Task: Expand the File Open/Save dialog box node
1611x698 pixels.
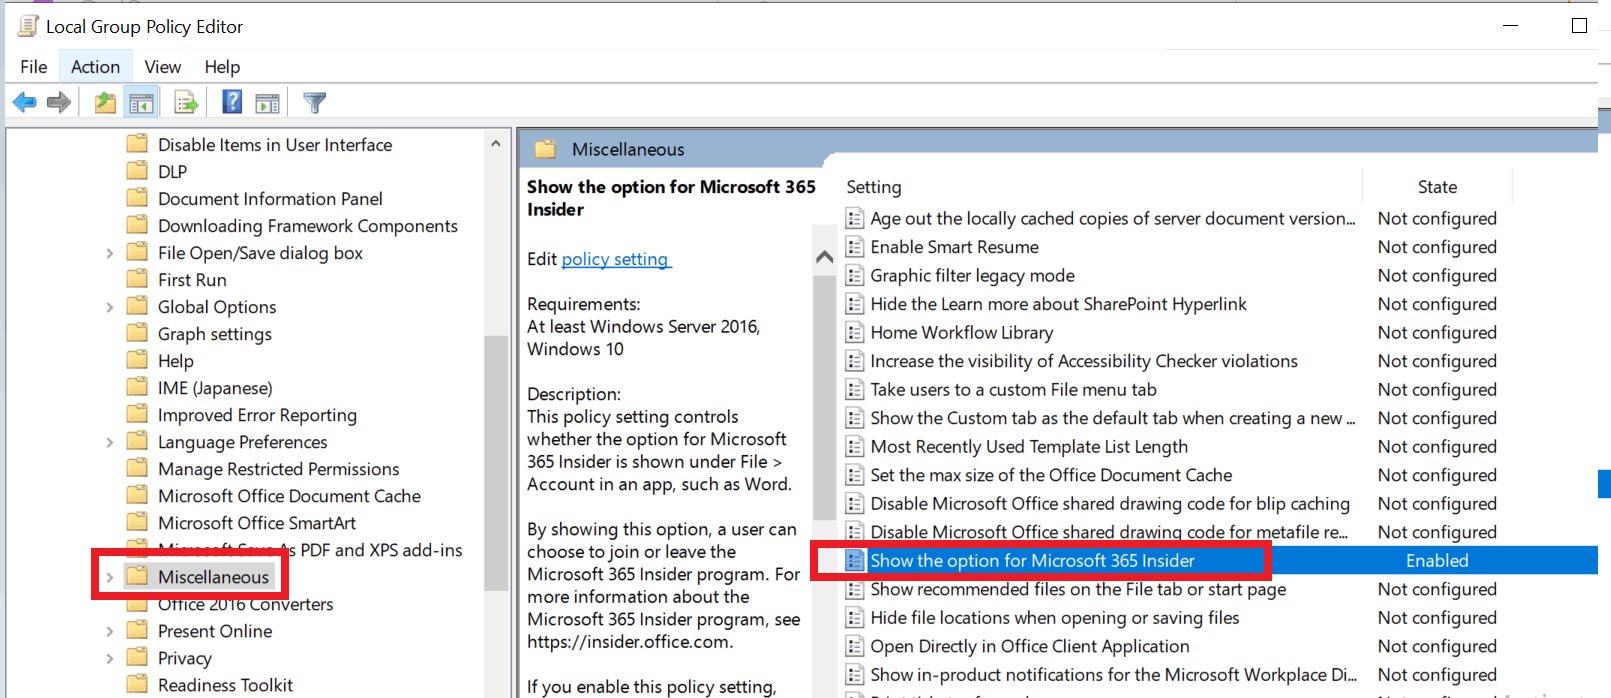Action: point(110,253)
